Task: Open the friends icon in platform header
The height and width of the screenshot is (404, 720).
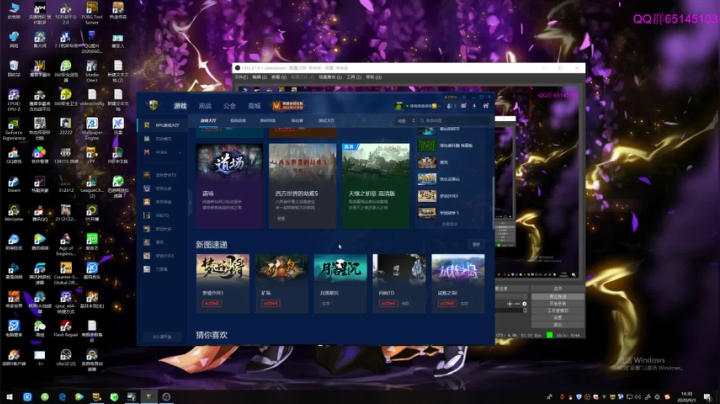Action: click(449, 106)
